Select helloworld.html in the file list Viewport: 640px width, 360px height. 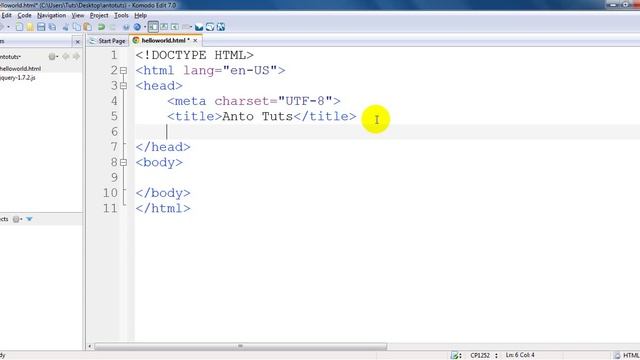(20, 69)
